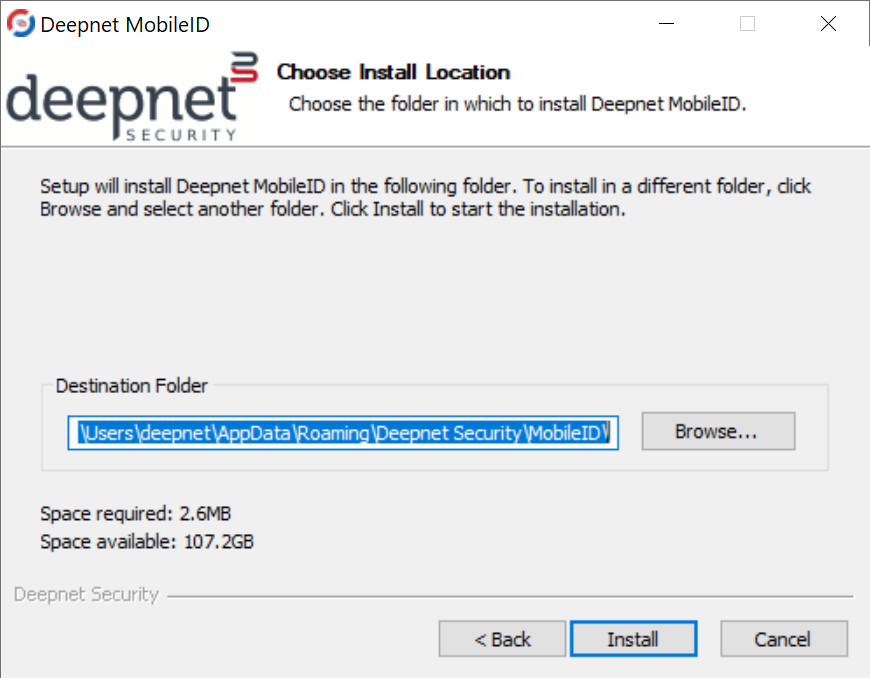870x678 pixels.
Task: Click the "Choose the folder in which" subtitle
Action: tap(517, 104)
